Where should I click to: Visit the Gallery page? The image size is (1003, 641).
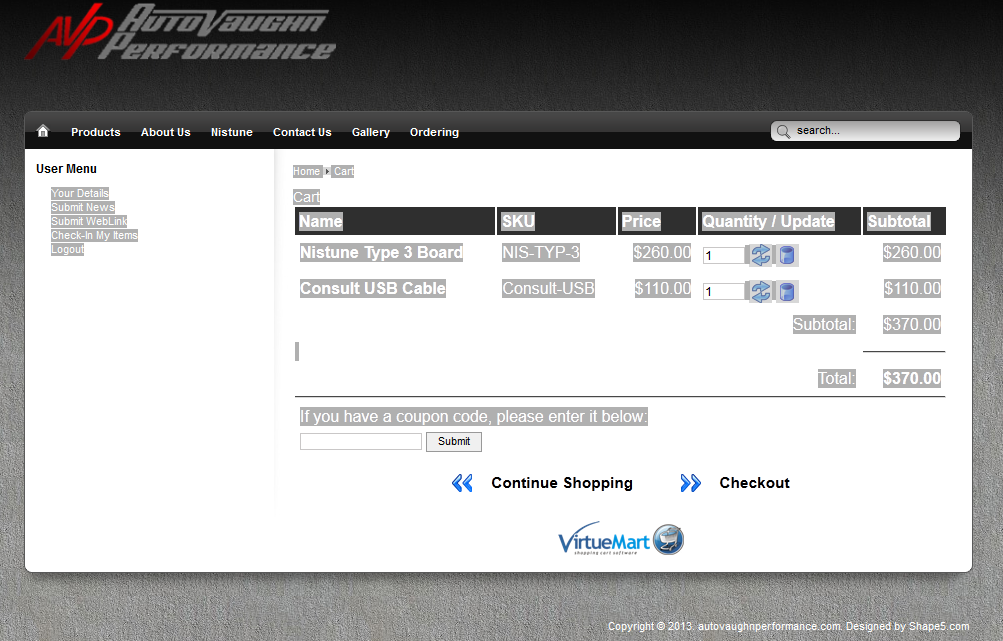370,132
